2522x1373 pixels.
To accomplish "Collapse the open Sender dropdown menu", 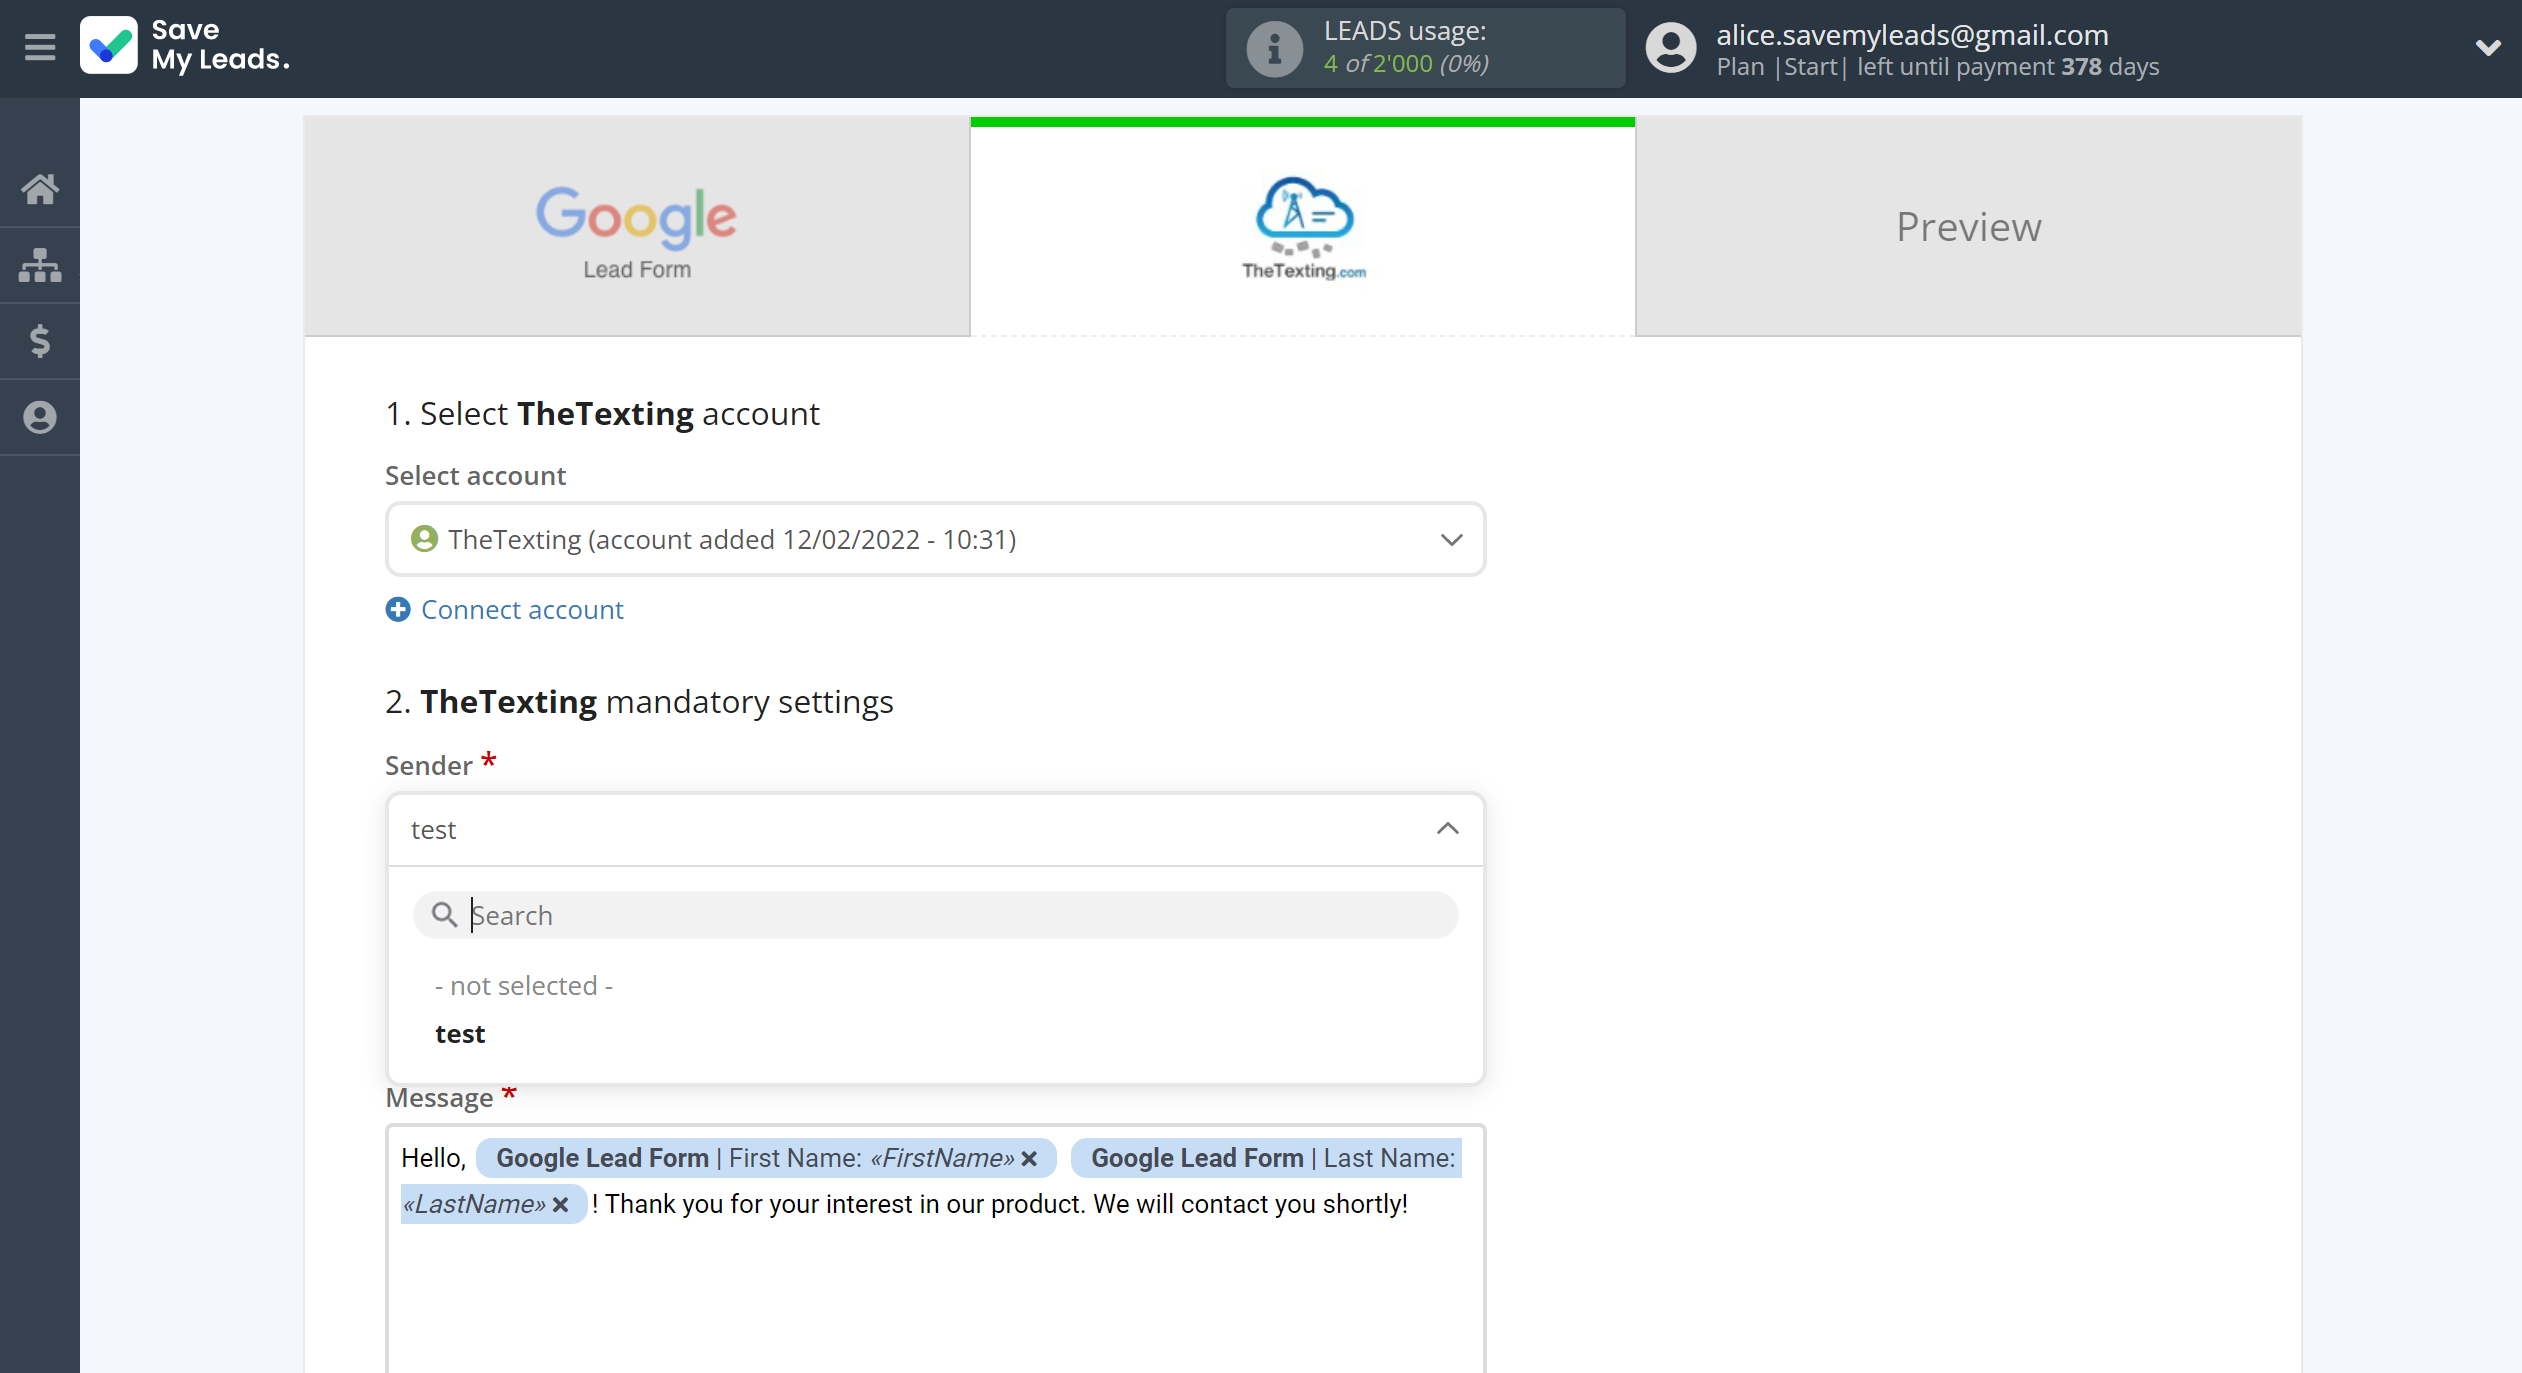I will tap(1447, 829).
